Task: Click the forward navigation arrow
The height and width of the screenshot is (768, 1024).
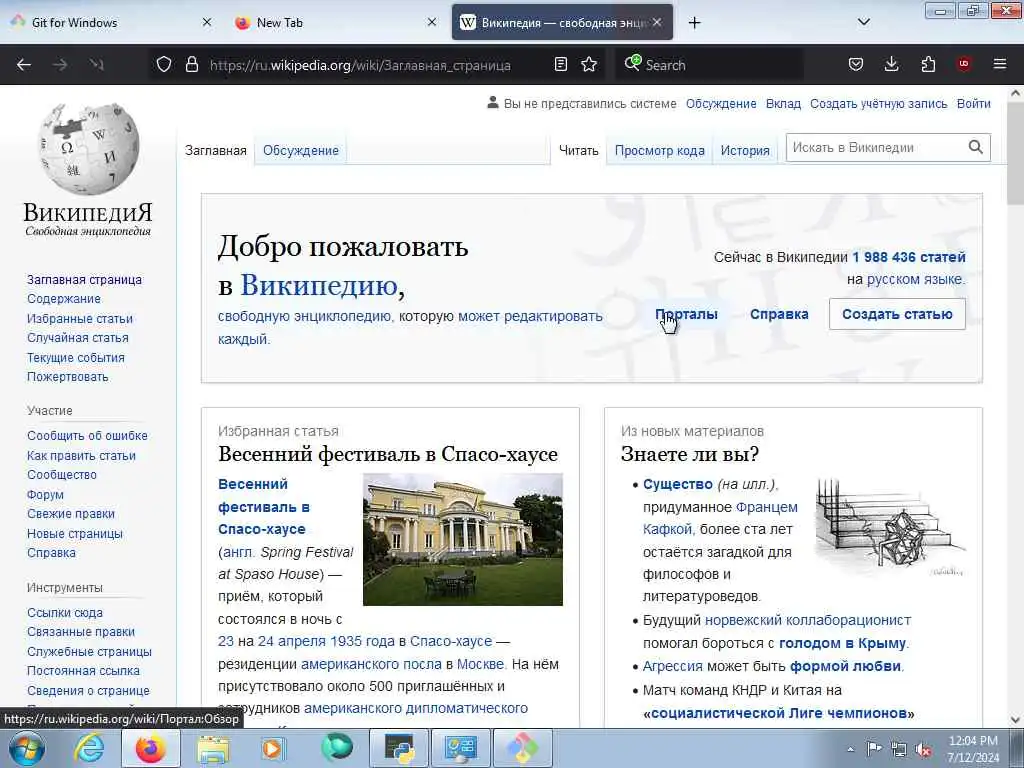Action: click(60, 65)
